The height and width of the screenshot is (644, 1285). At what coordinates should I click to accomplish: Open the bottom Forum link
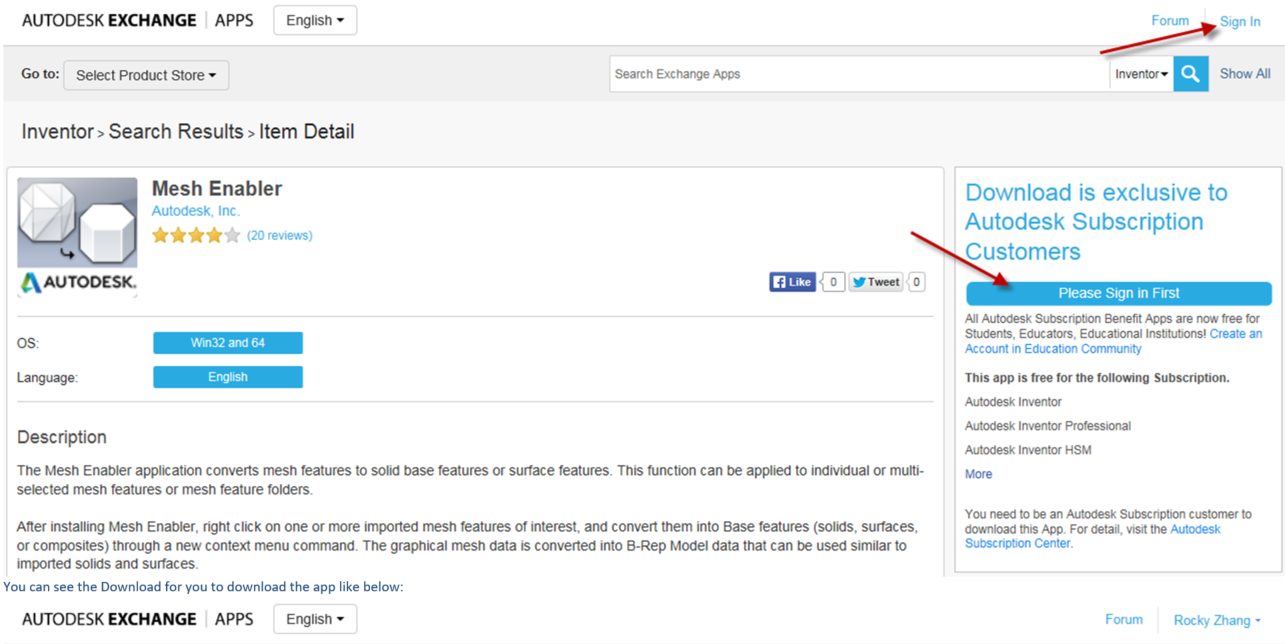point(1124,619)
